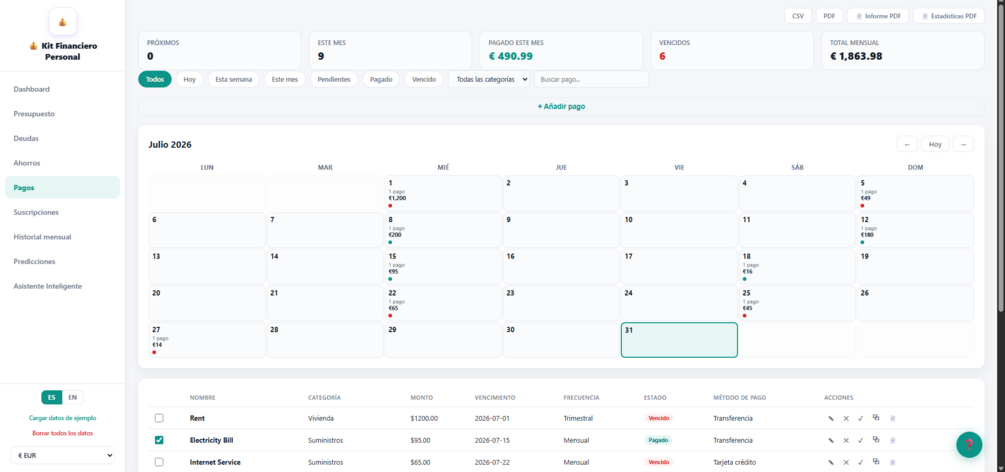Viewport: 1005px width, 472px height.
Task: Delete the Electricity Bill payment via X icon
Action: [x=846, y=441]
